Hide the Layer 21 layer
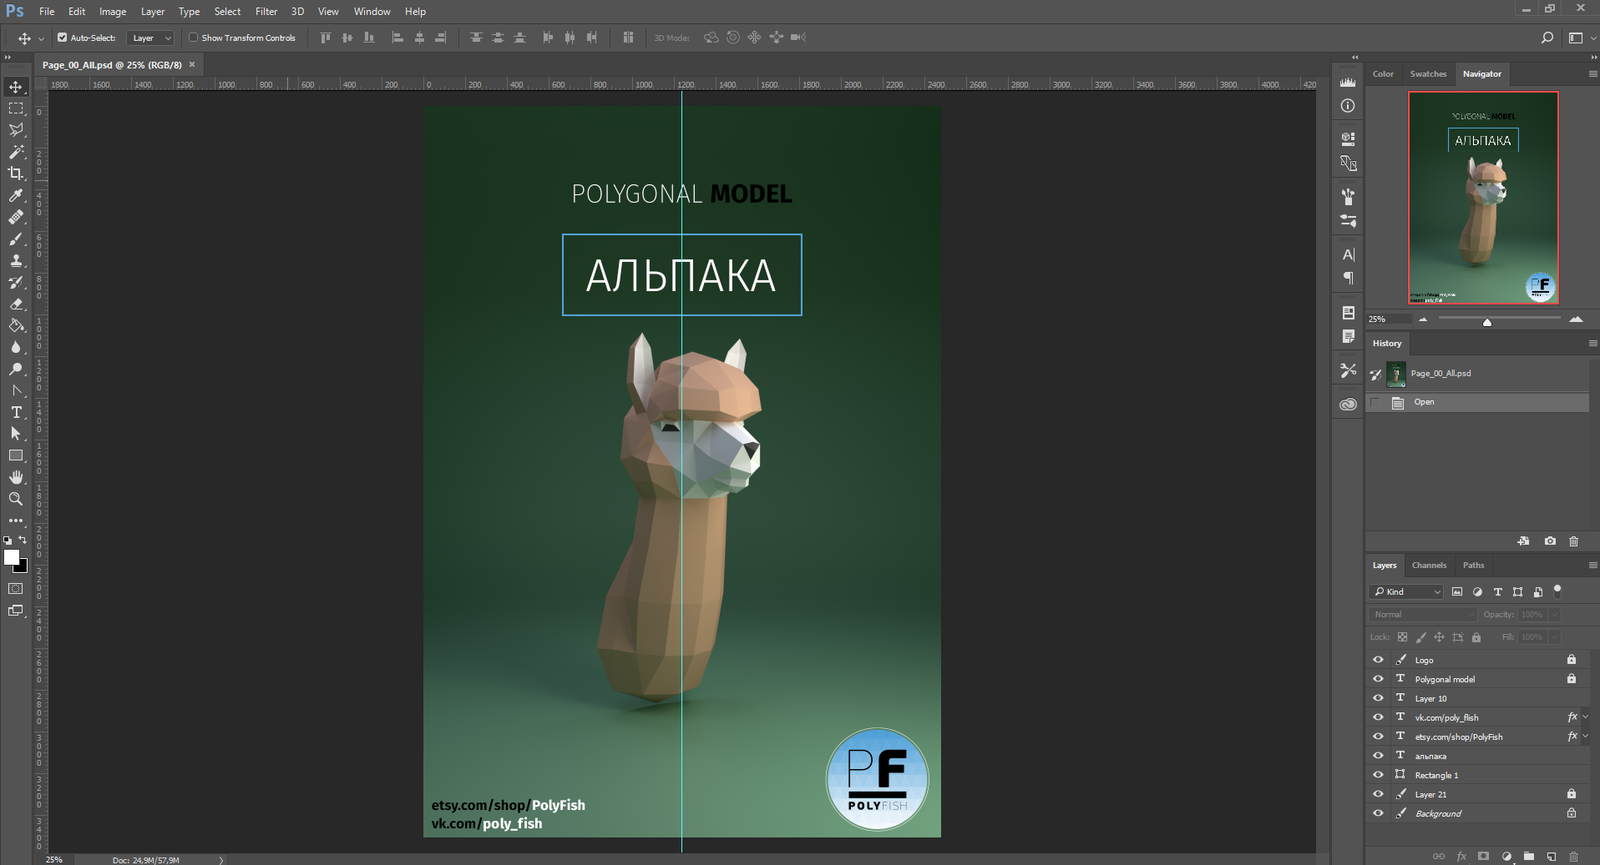Screen dimensions: 1600x865 (1378, 794)
